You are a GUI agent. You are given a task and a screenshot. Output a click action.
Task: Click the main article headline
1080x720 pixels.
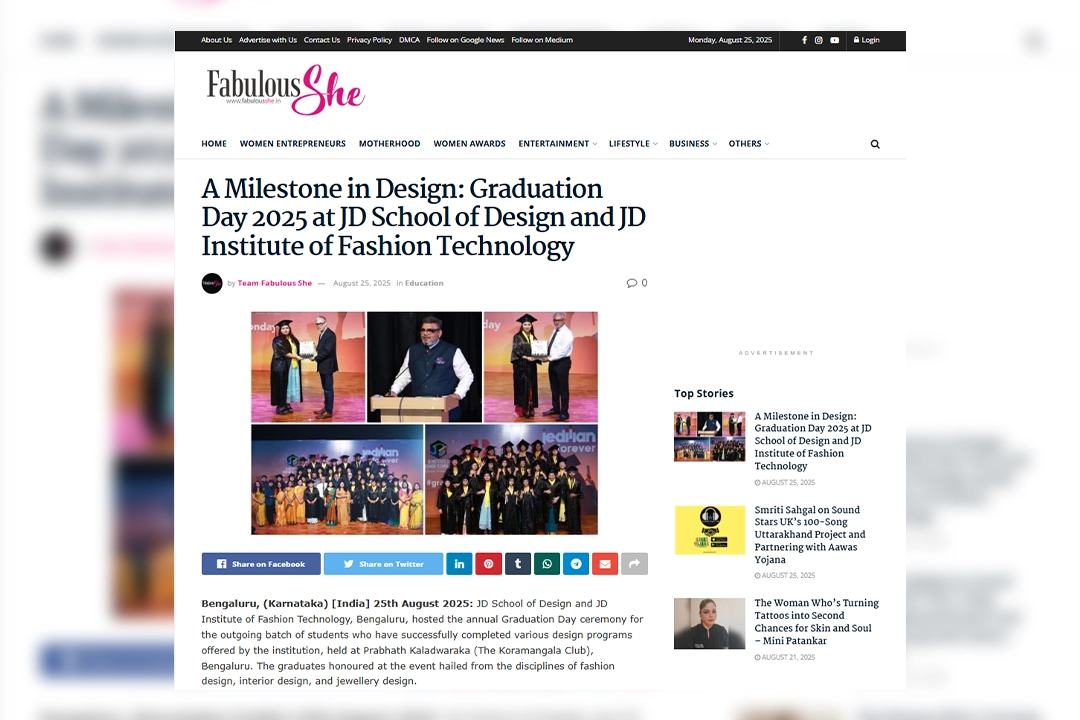coord(424,217)
